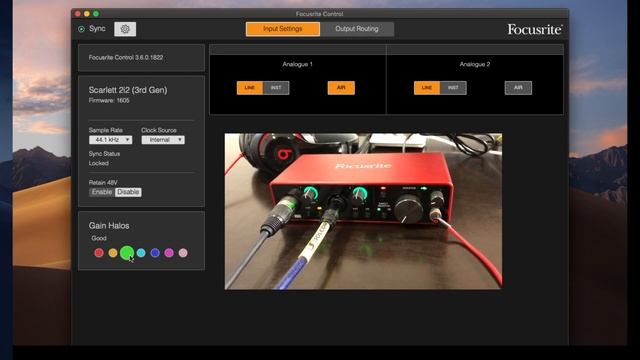Open the Clock Source Internal dropdown
This screenshot has height=360, width=640.
(163, 140)
